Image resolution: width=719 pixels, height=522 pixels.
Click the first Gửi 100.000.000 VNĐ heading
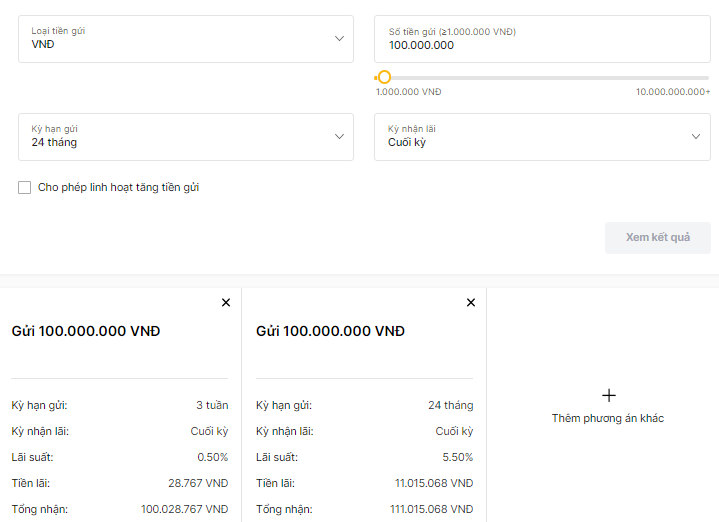point(86,331)
